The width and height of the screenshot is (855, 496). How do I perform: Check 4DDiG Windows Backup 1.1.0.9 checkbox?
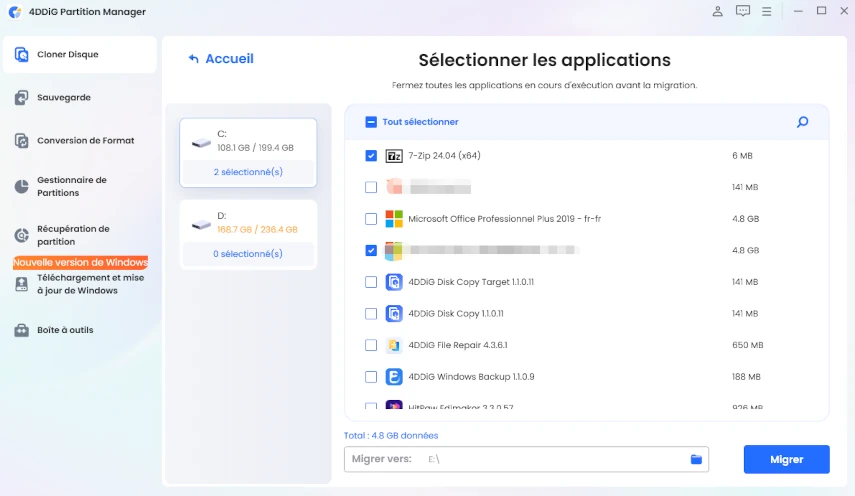pyautogui.click(x=371, y=377)
